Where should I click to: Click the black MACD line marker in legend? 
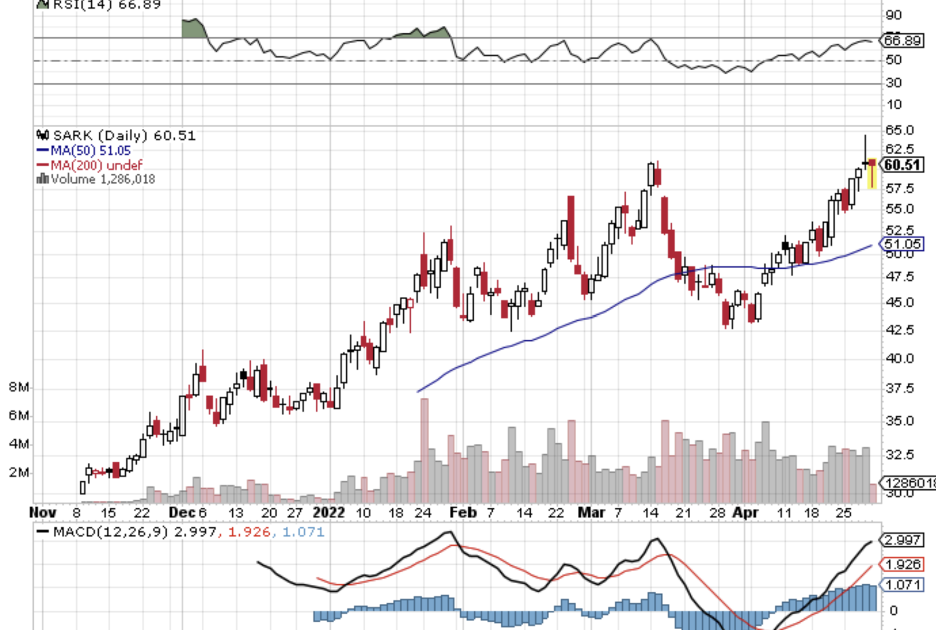(42, 530)
